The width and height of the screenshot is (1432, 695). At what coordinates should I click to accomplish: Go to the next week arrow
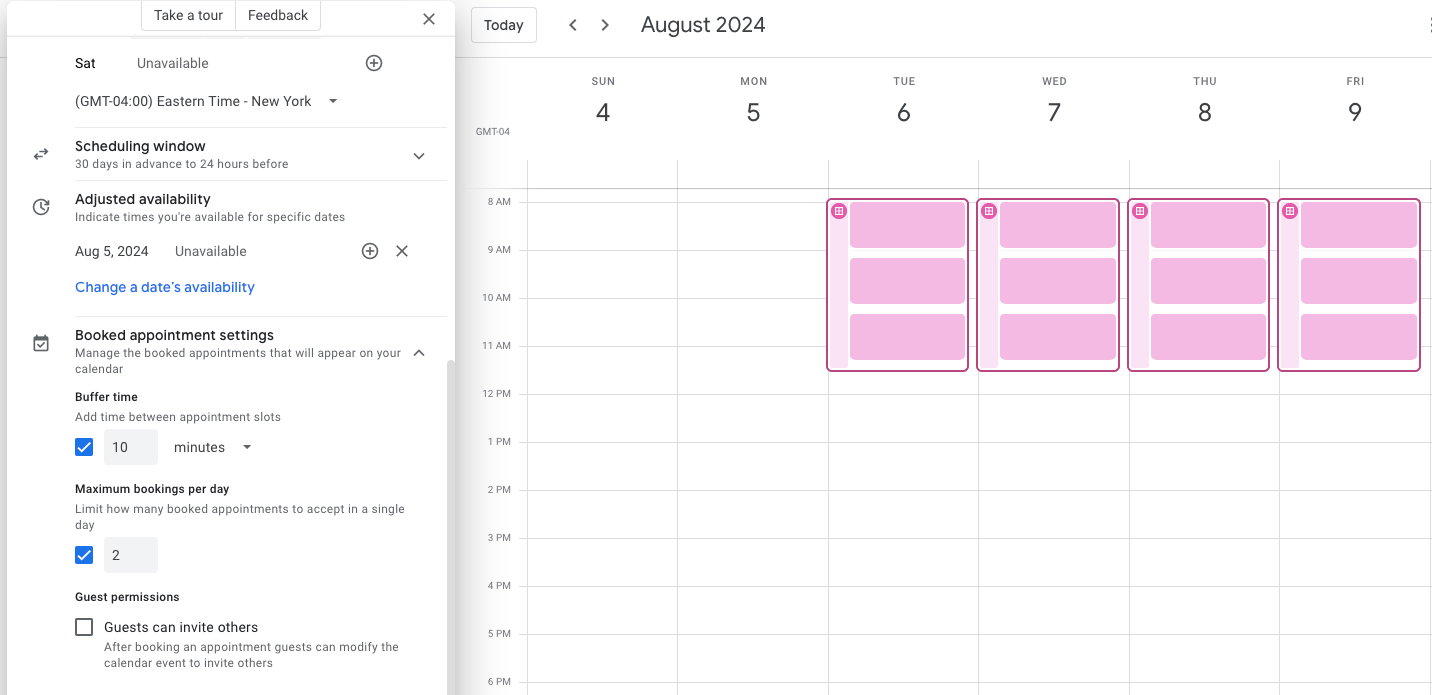pyautogui.click(x=605, y=25)
